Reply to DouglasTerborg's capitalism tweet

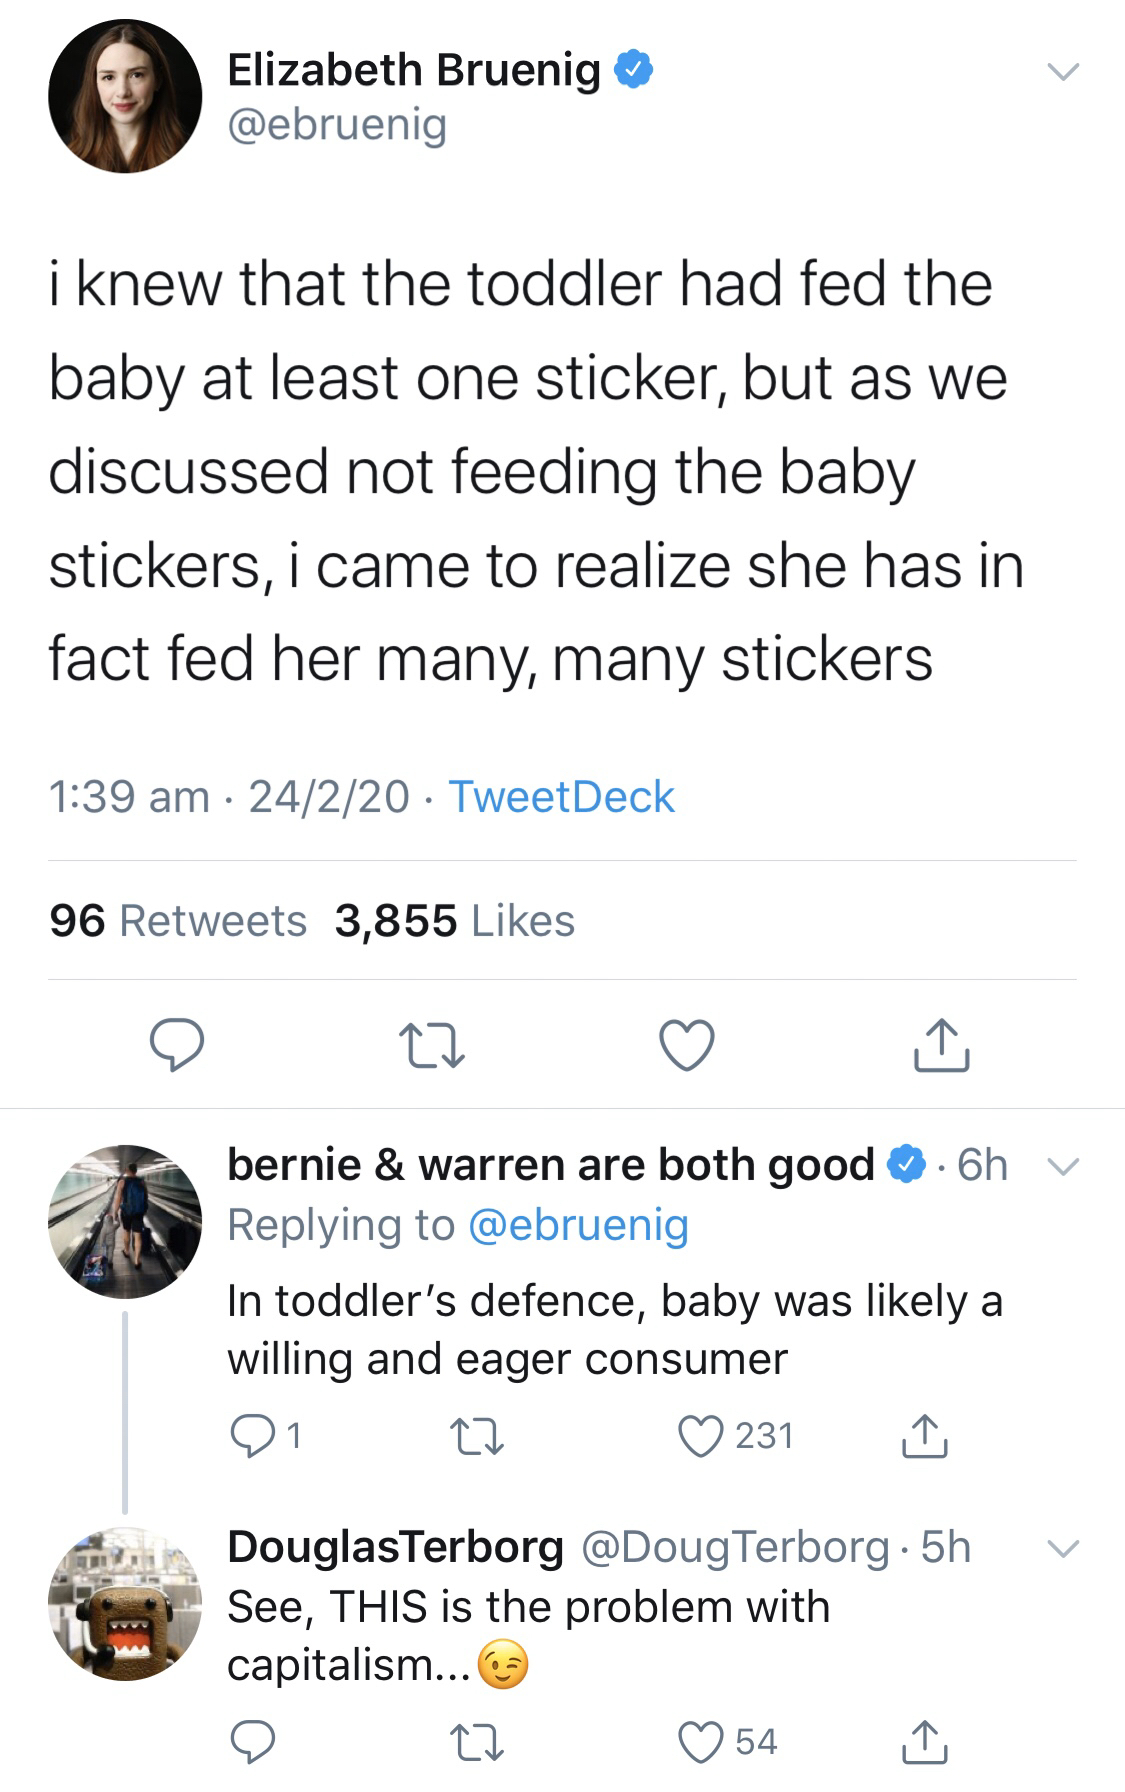click(253, 1742)
